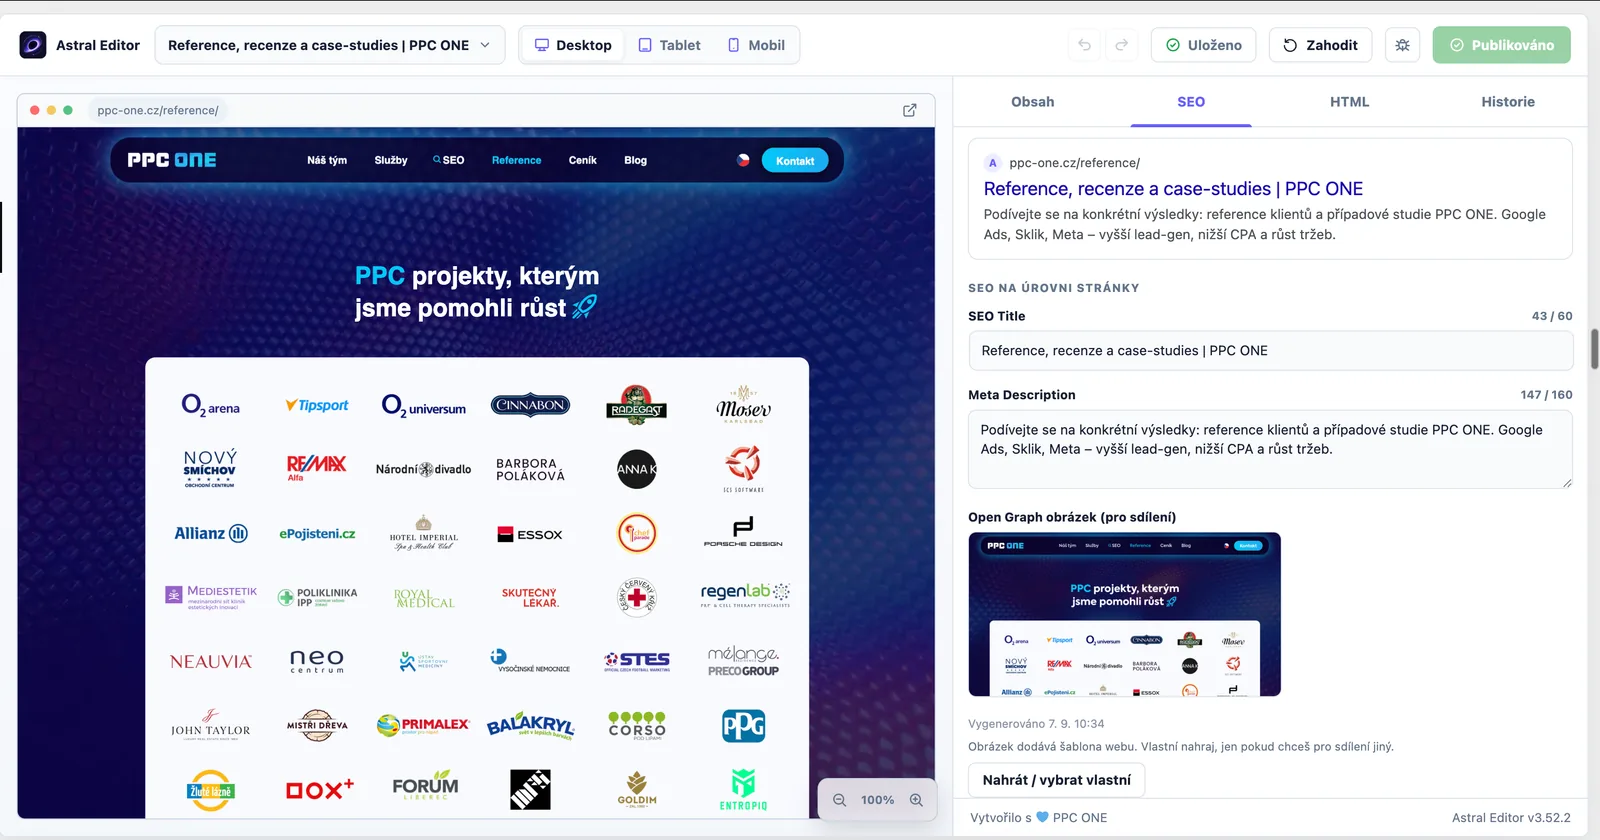Click the 43 / 60 title character counter
The width and height of the screenshot is (1600, 840).
1552,316
